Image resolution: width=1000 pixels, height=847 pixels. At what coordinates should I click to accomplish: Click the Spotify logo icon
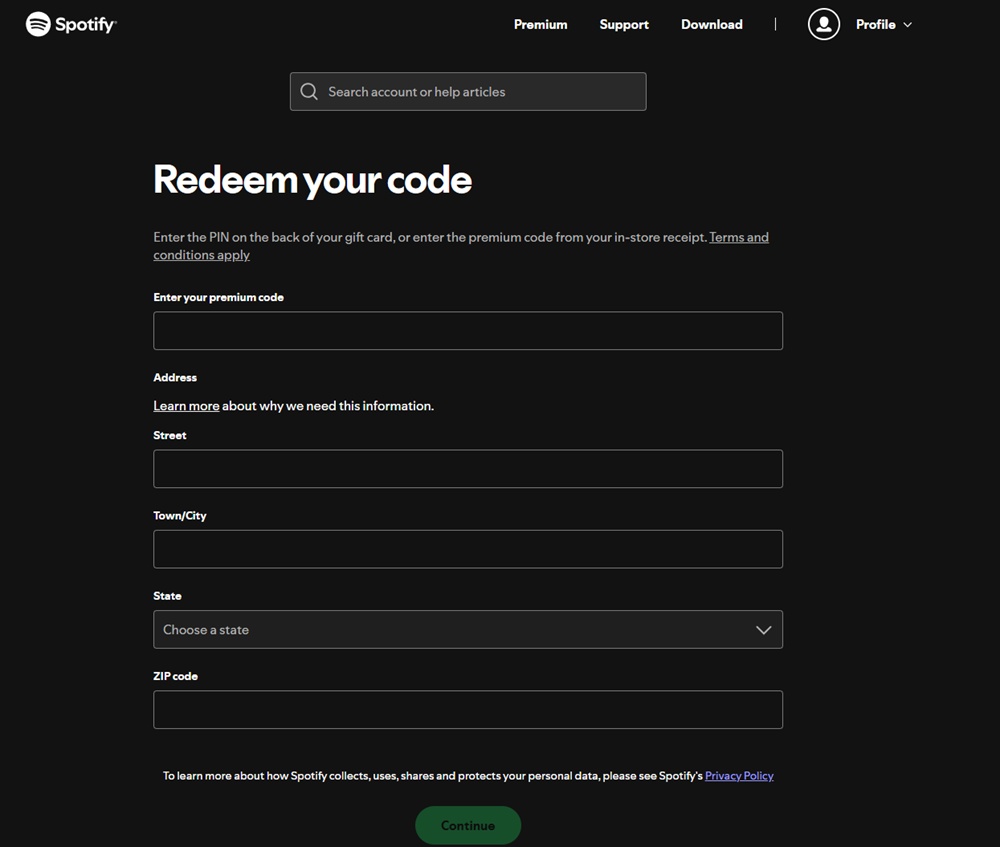click(x=38, y=24)
